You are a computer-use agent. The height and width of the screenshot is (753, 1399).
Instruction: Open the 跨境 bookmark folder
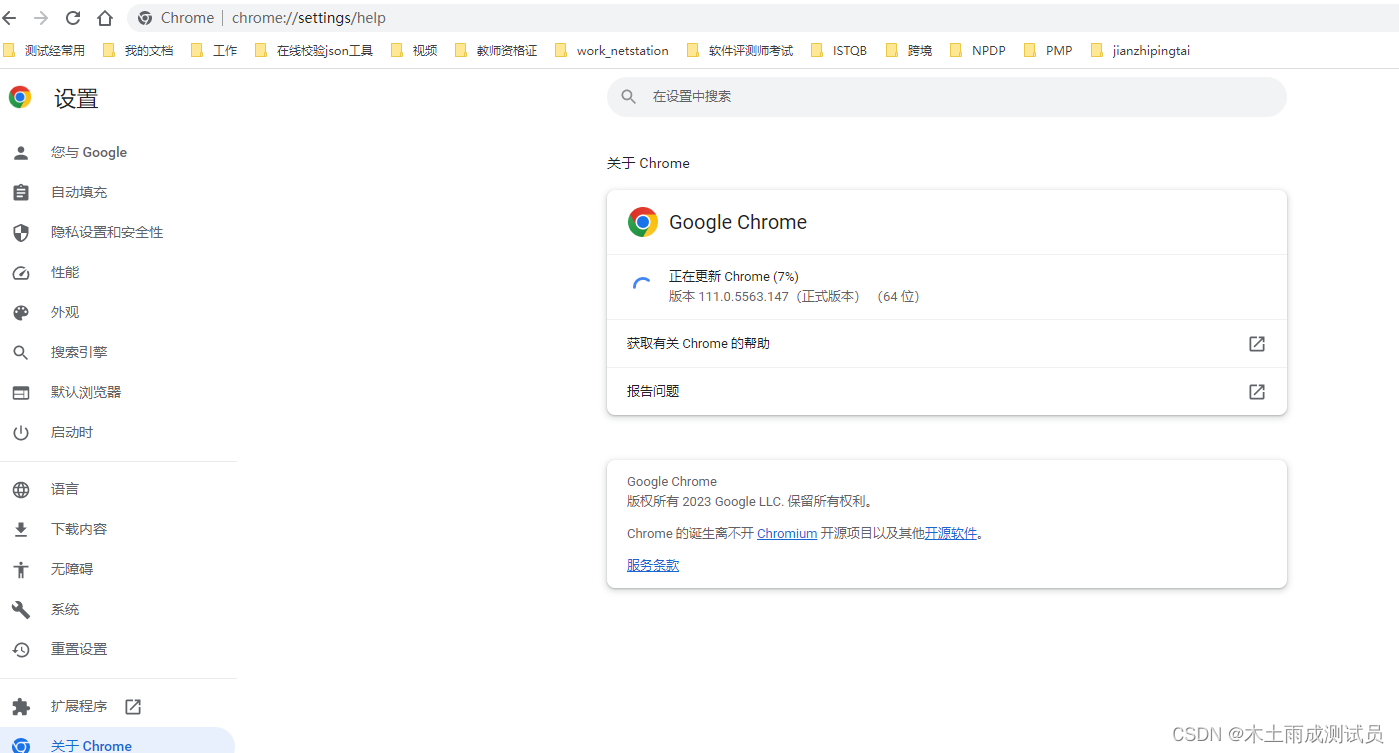point(909,50)
